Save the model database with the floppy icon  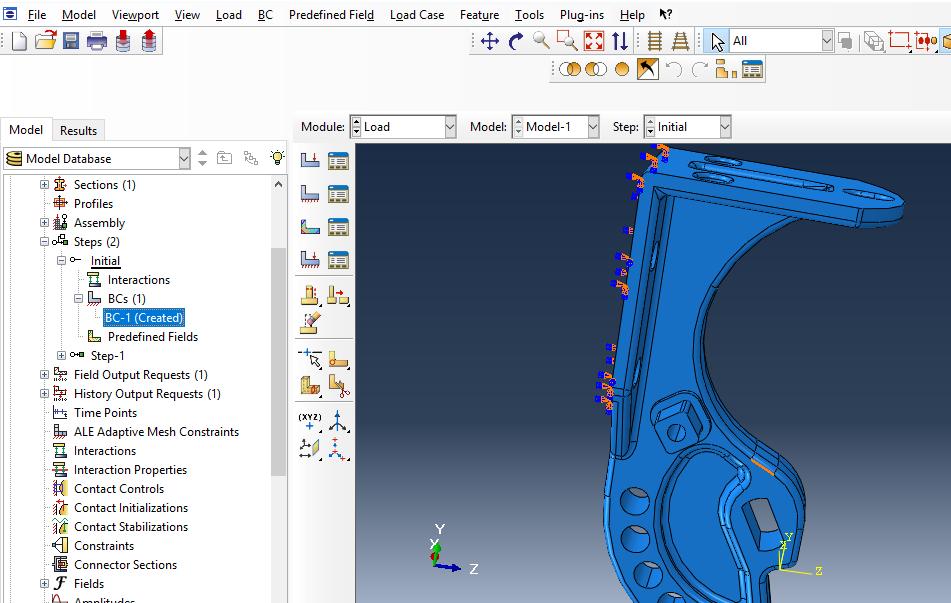click(x=71, y=41)
